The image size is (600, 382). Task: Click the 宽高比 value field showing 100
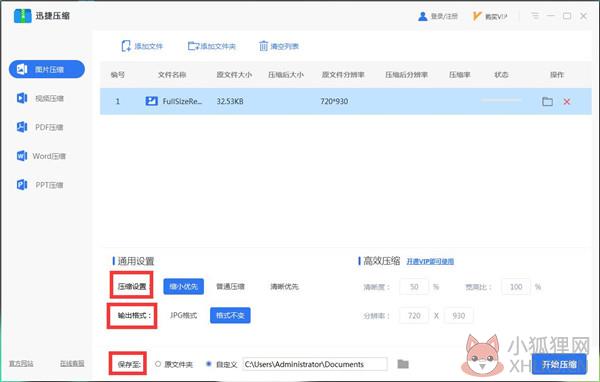(516, 287)
